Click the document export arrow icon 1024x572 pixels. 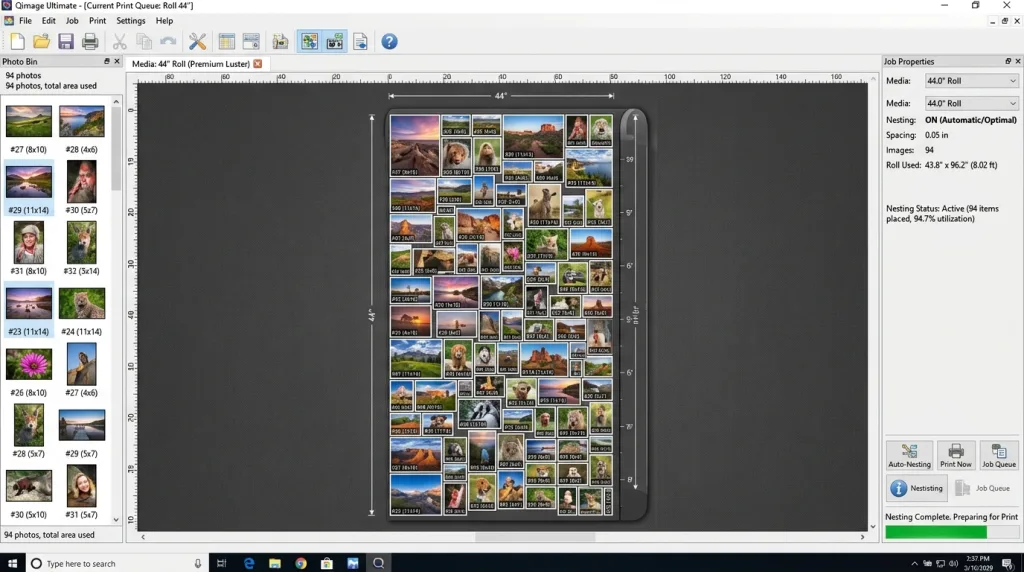[360, 42]
